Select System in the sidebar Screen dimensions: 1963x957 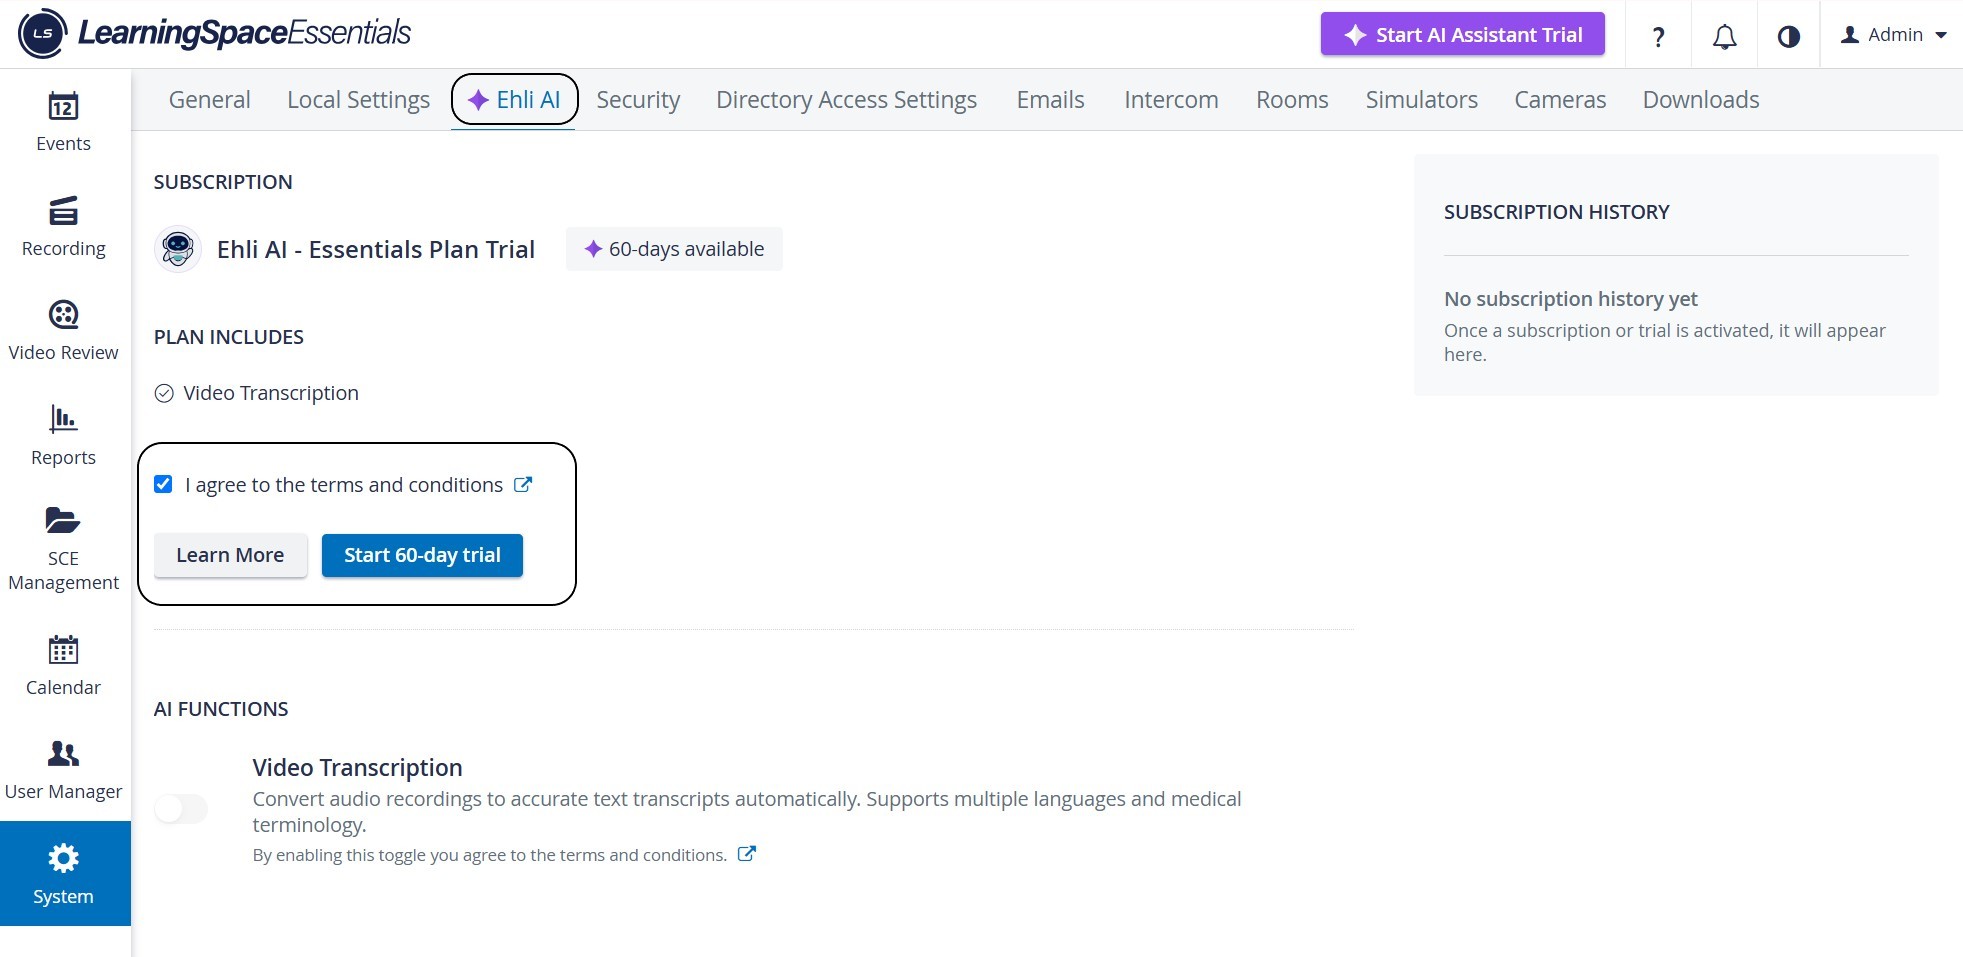click(64, 874)
